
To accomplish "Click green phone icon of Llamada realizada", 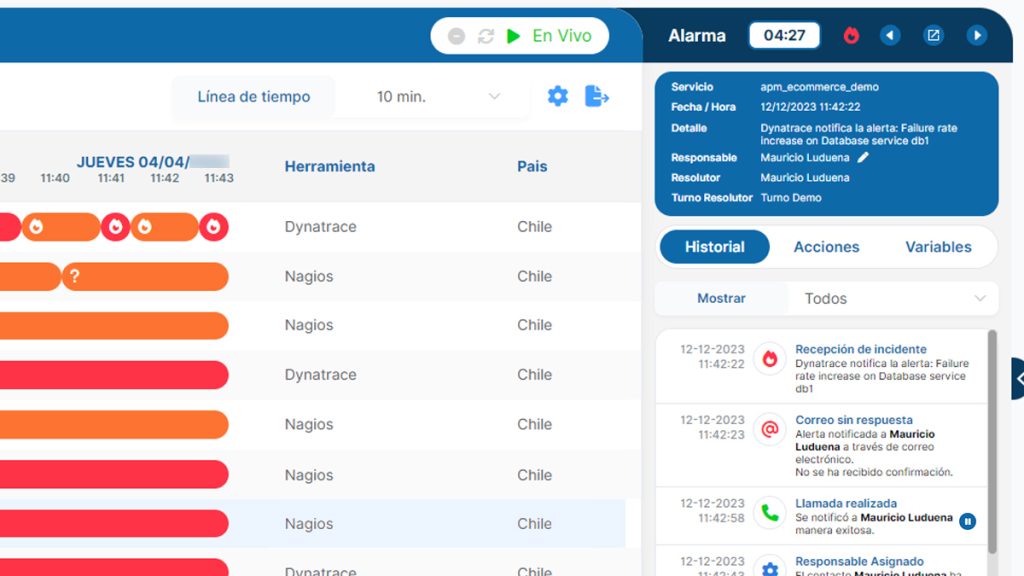I will pyautogui.click(x=770, y=513).
